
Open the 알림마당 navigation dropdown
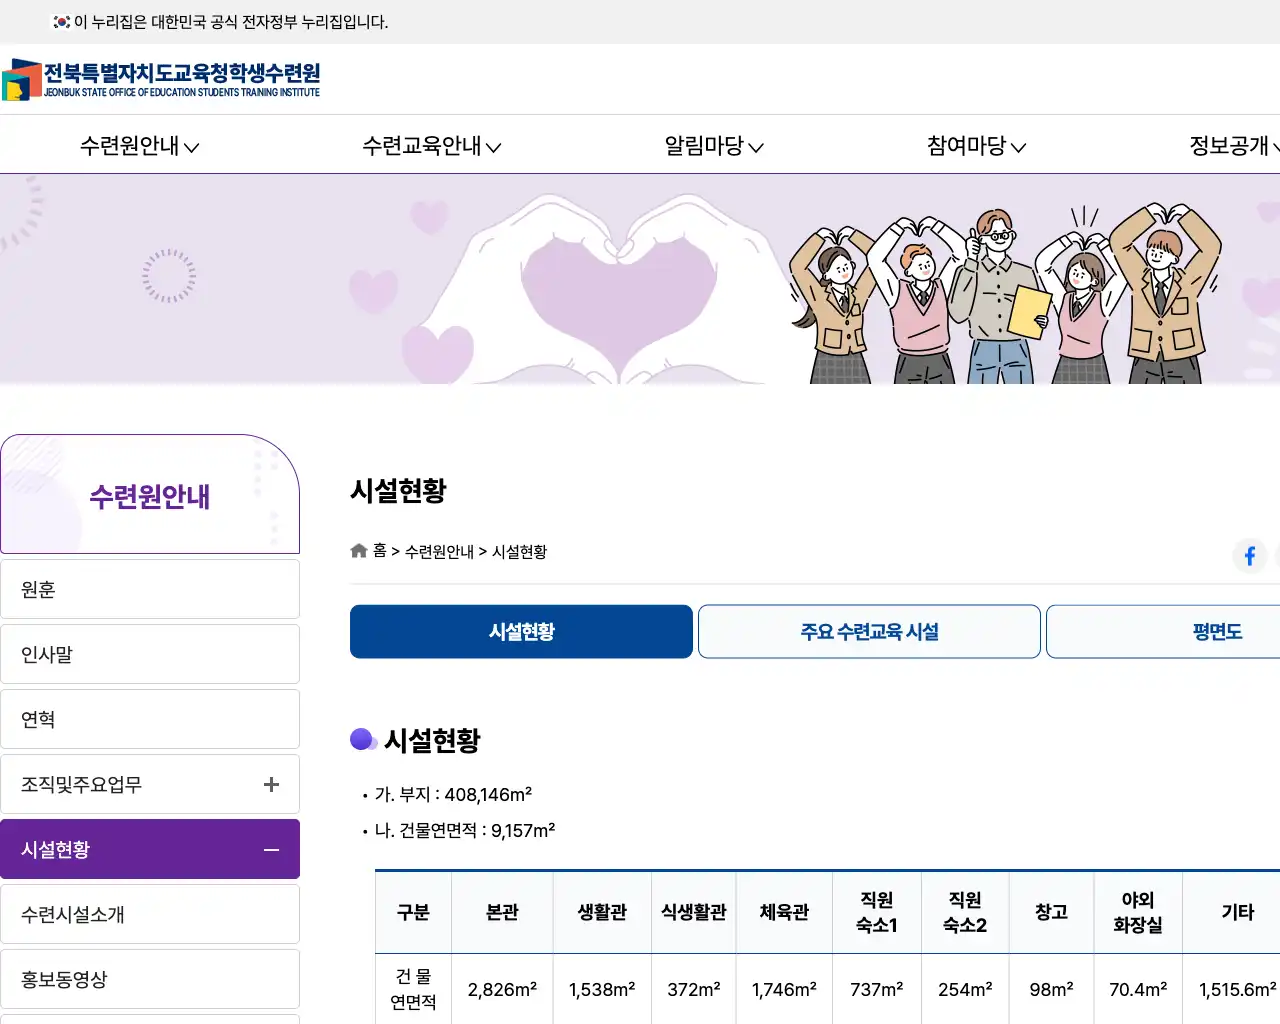tap(712, 146)
